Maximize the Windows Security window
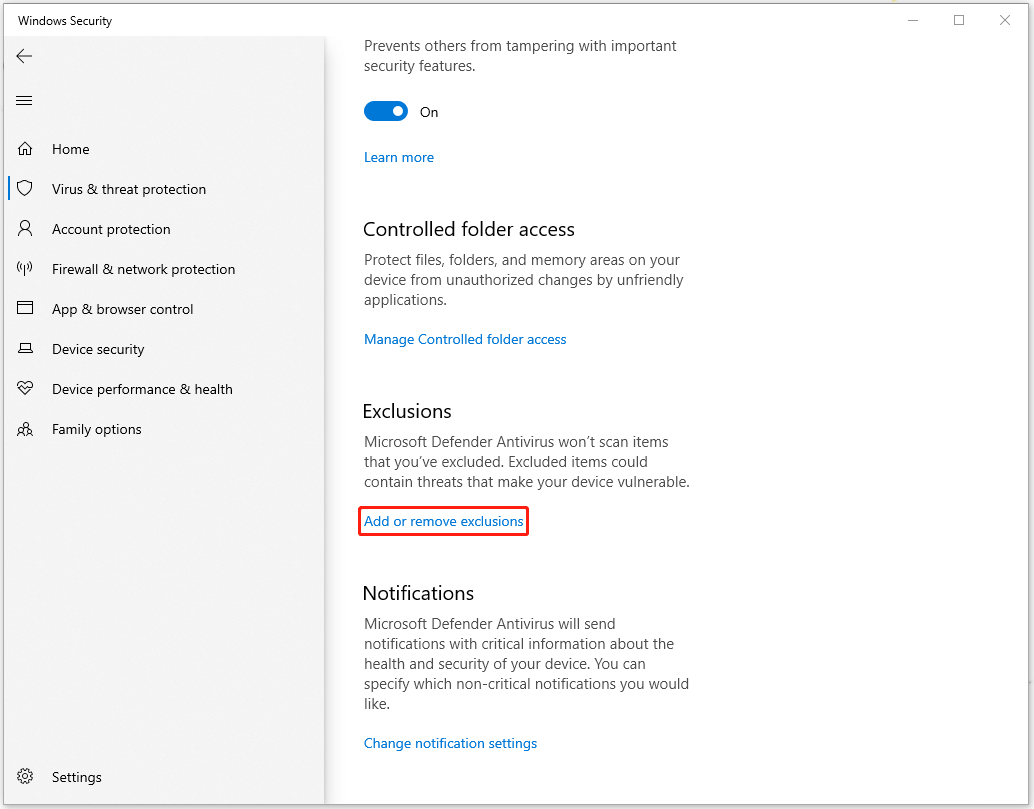Image resolution: width=1034 pixels, height=809 pixels. 958,19
